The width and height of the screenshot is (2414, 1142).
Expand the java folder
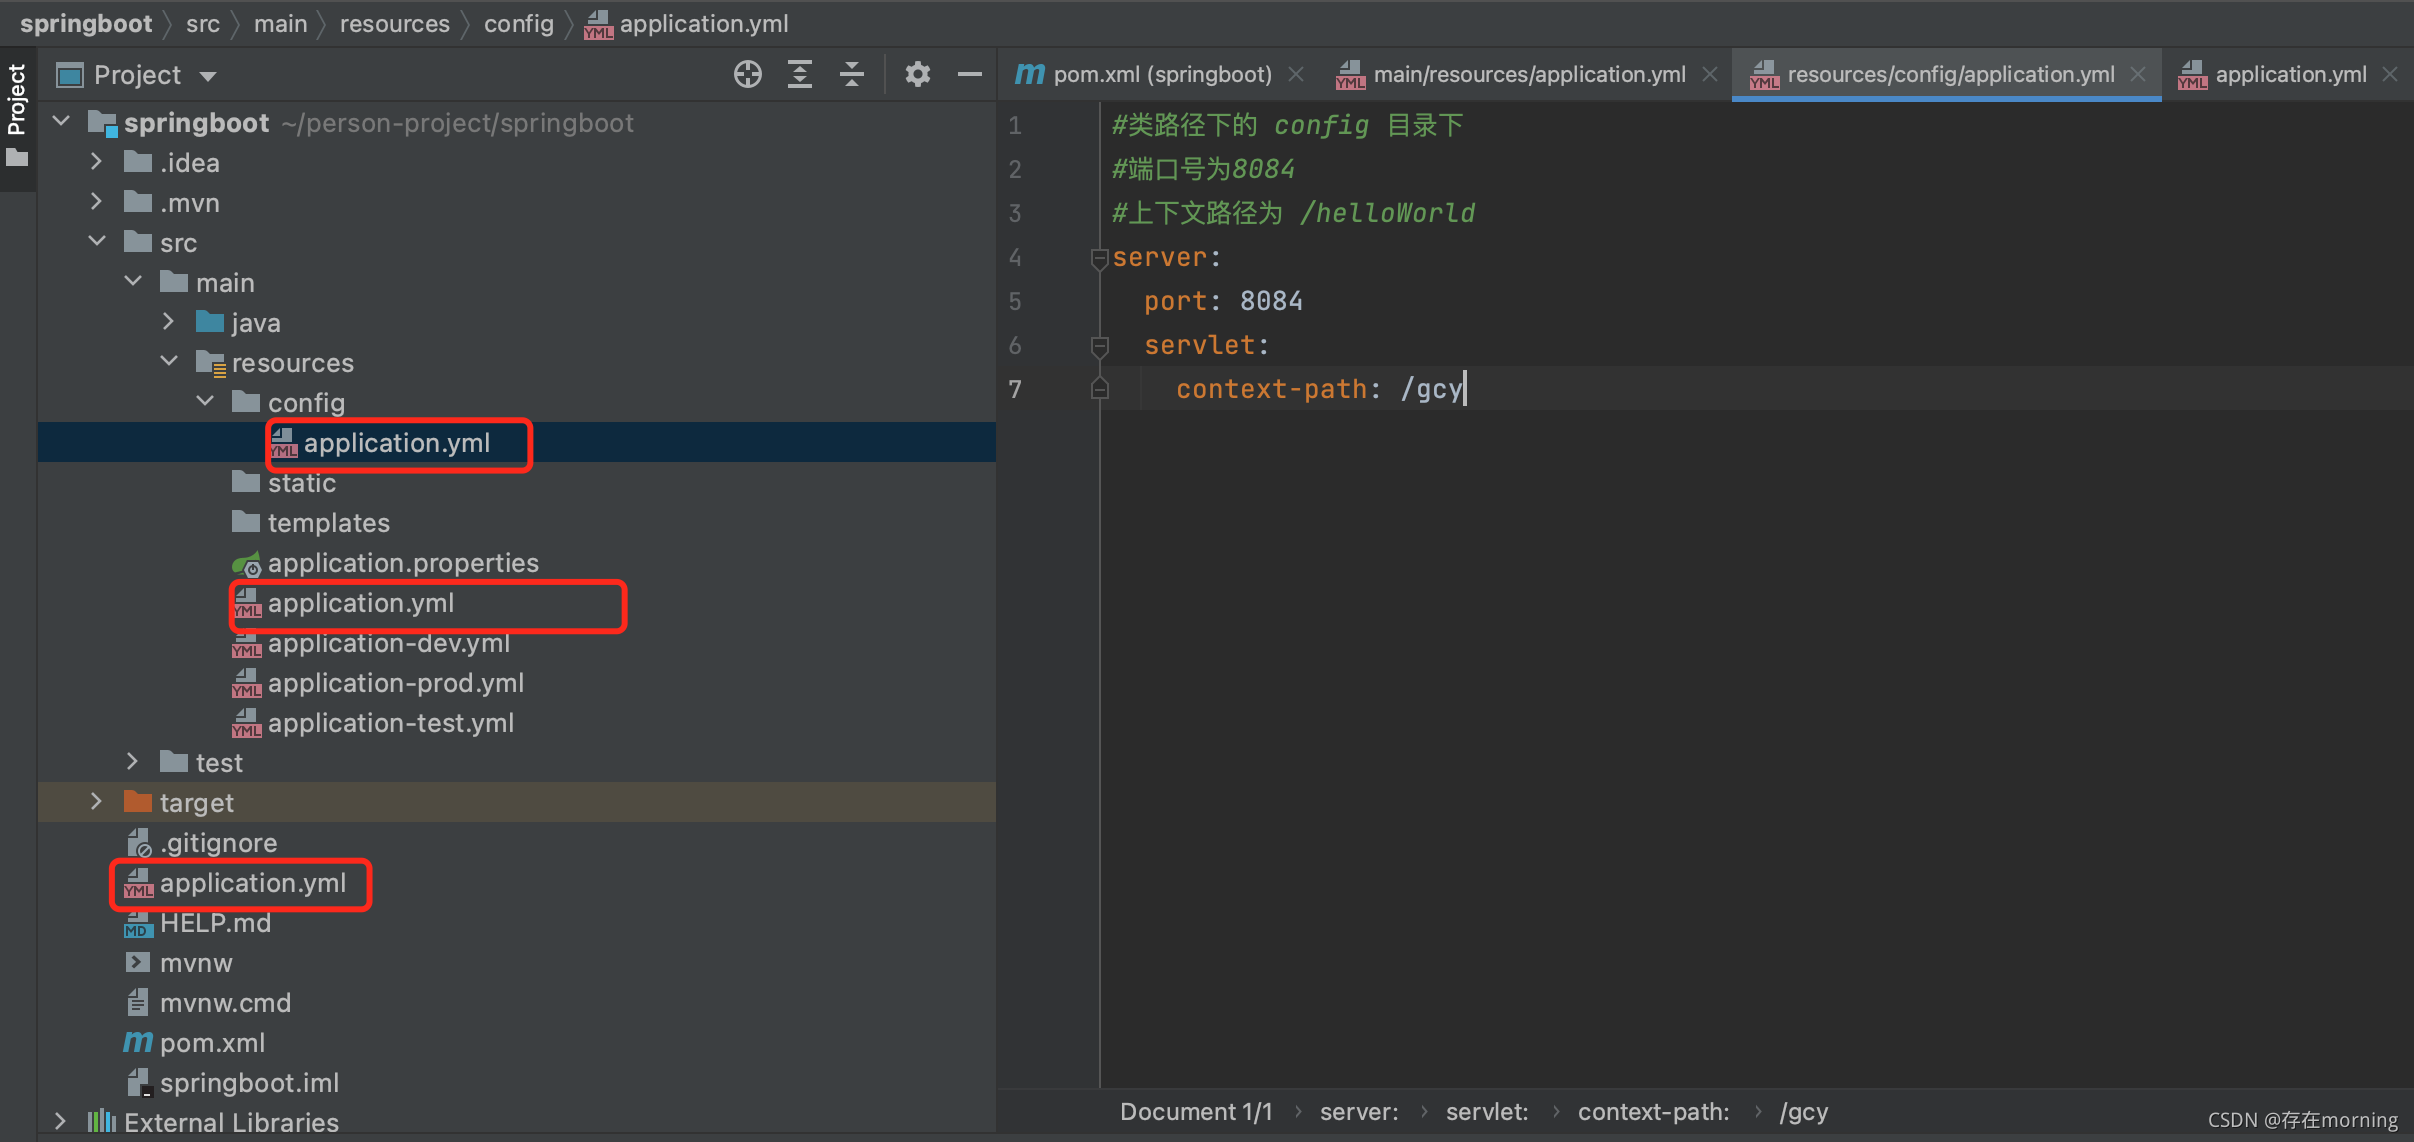[168, 321]
